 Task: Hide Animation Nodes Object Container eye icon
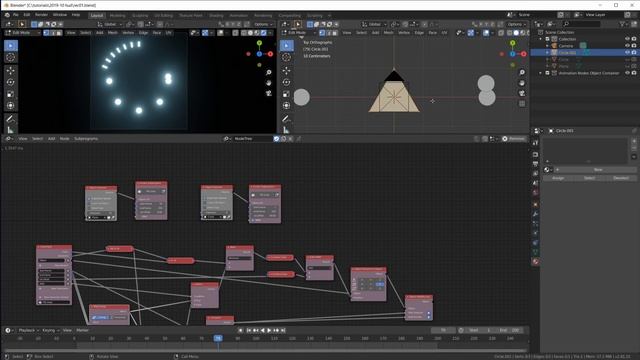[x=627, y=73]
